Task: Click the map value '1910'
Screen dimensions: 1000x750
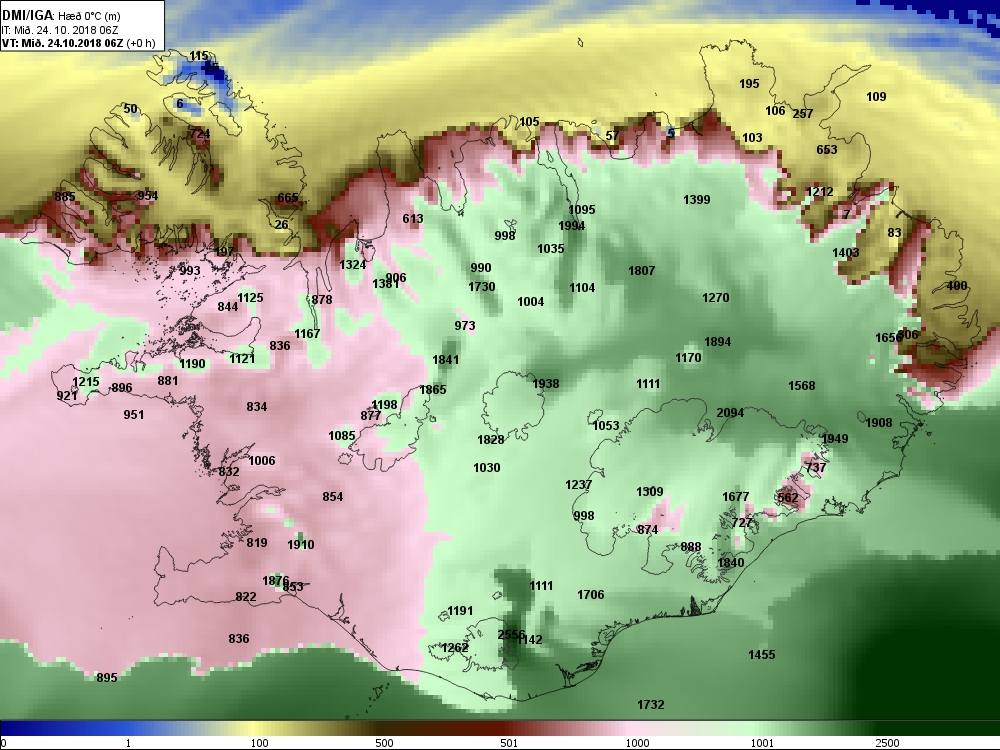Action: [300, 544]
